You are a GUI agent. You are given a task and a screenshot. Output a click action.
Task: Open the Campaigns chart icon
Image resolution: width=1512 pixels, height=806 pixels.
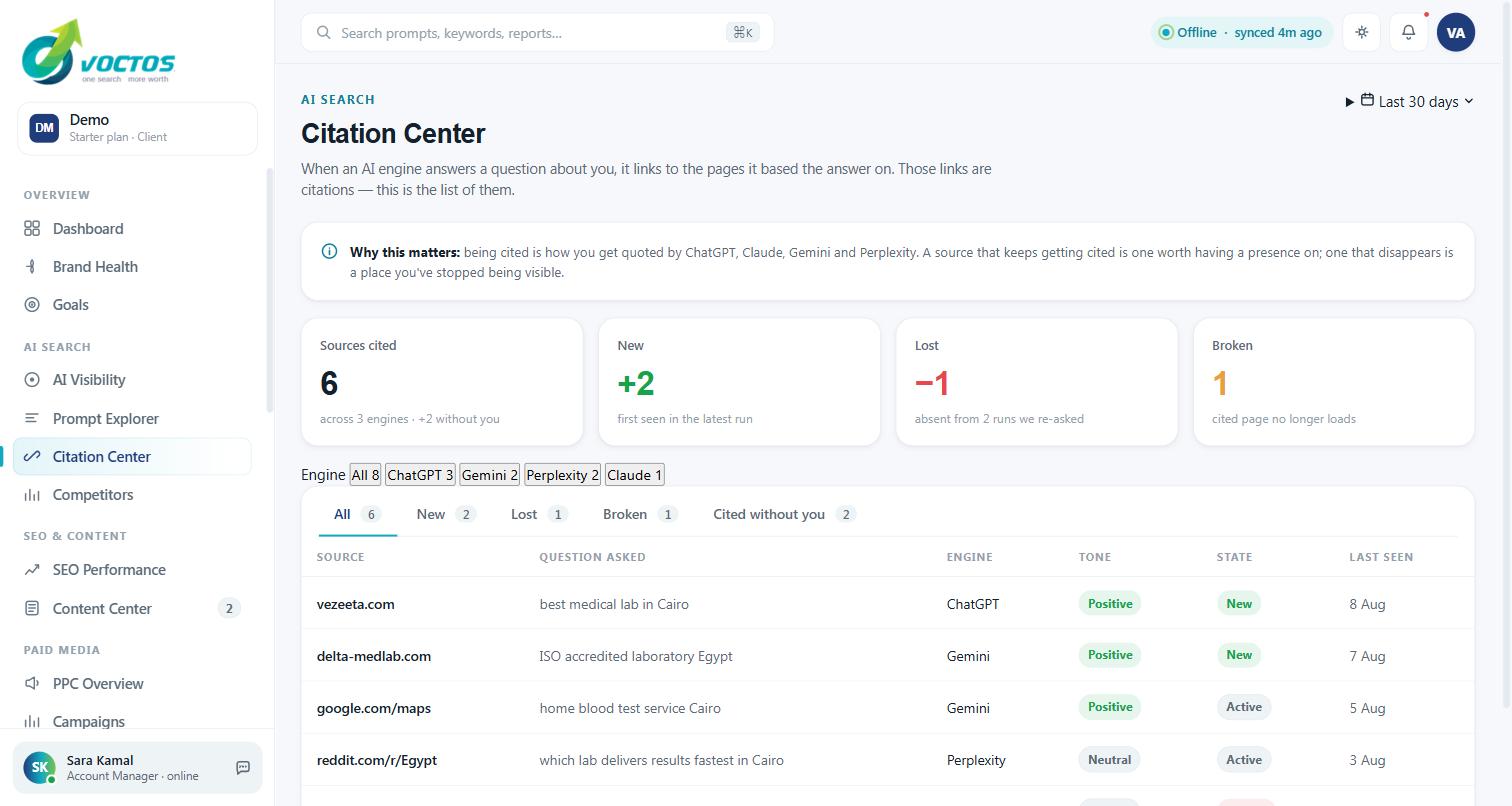tap(32, 722)
